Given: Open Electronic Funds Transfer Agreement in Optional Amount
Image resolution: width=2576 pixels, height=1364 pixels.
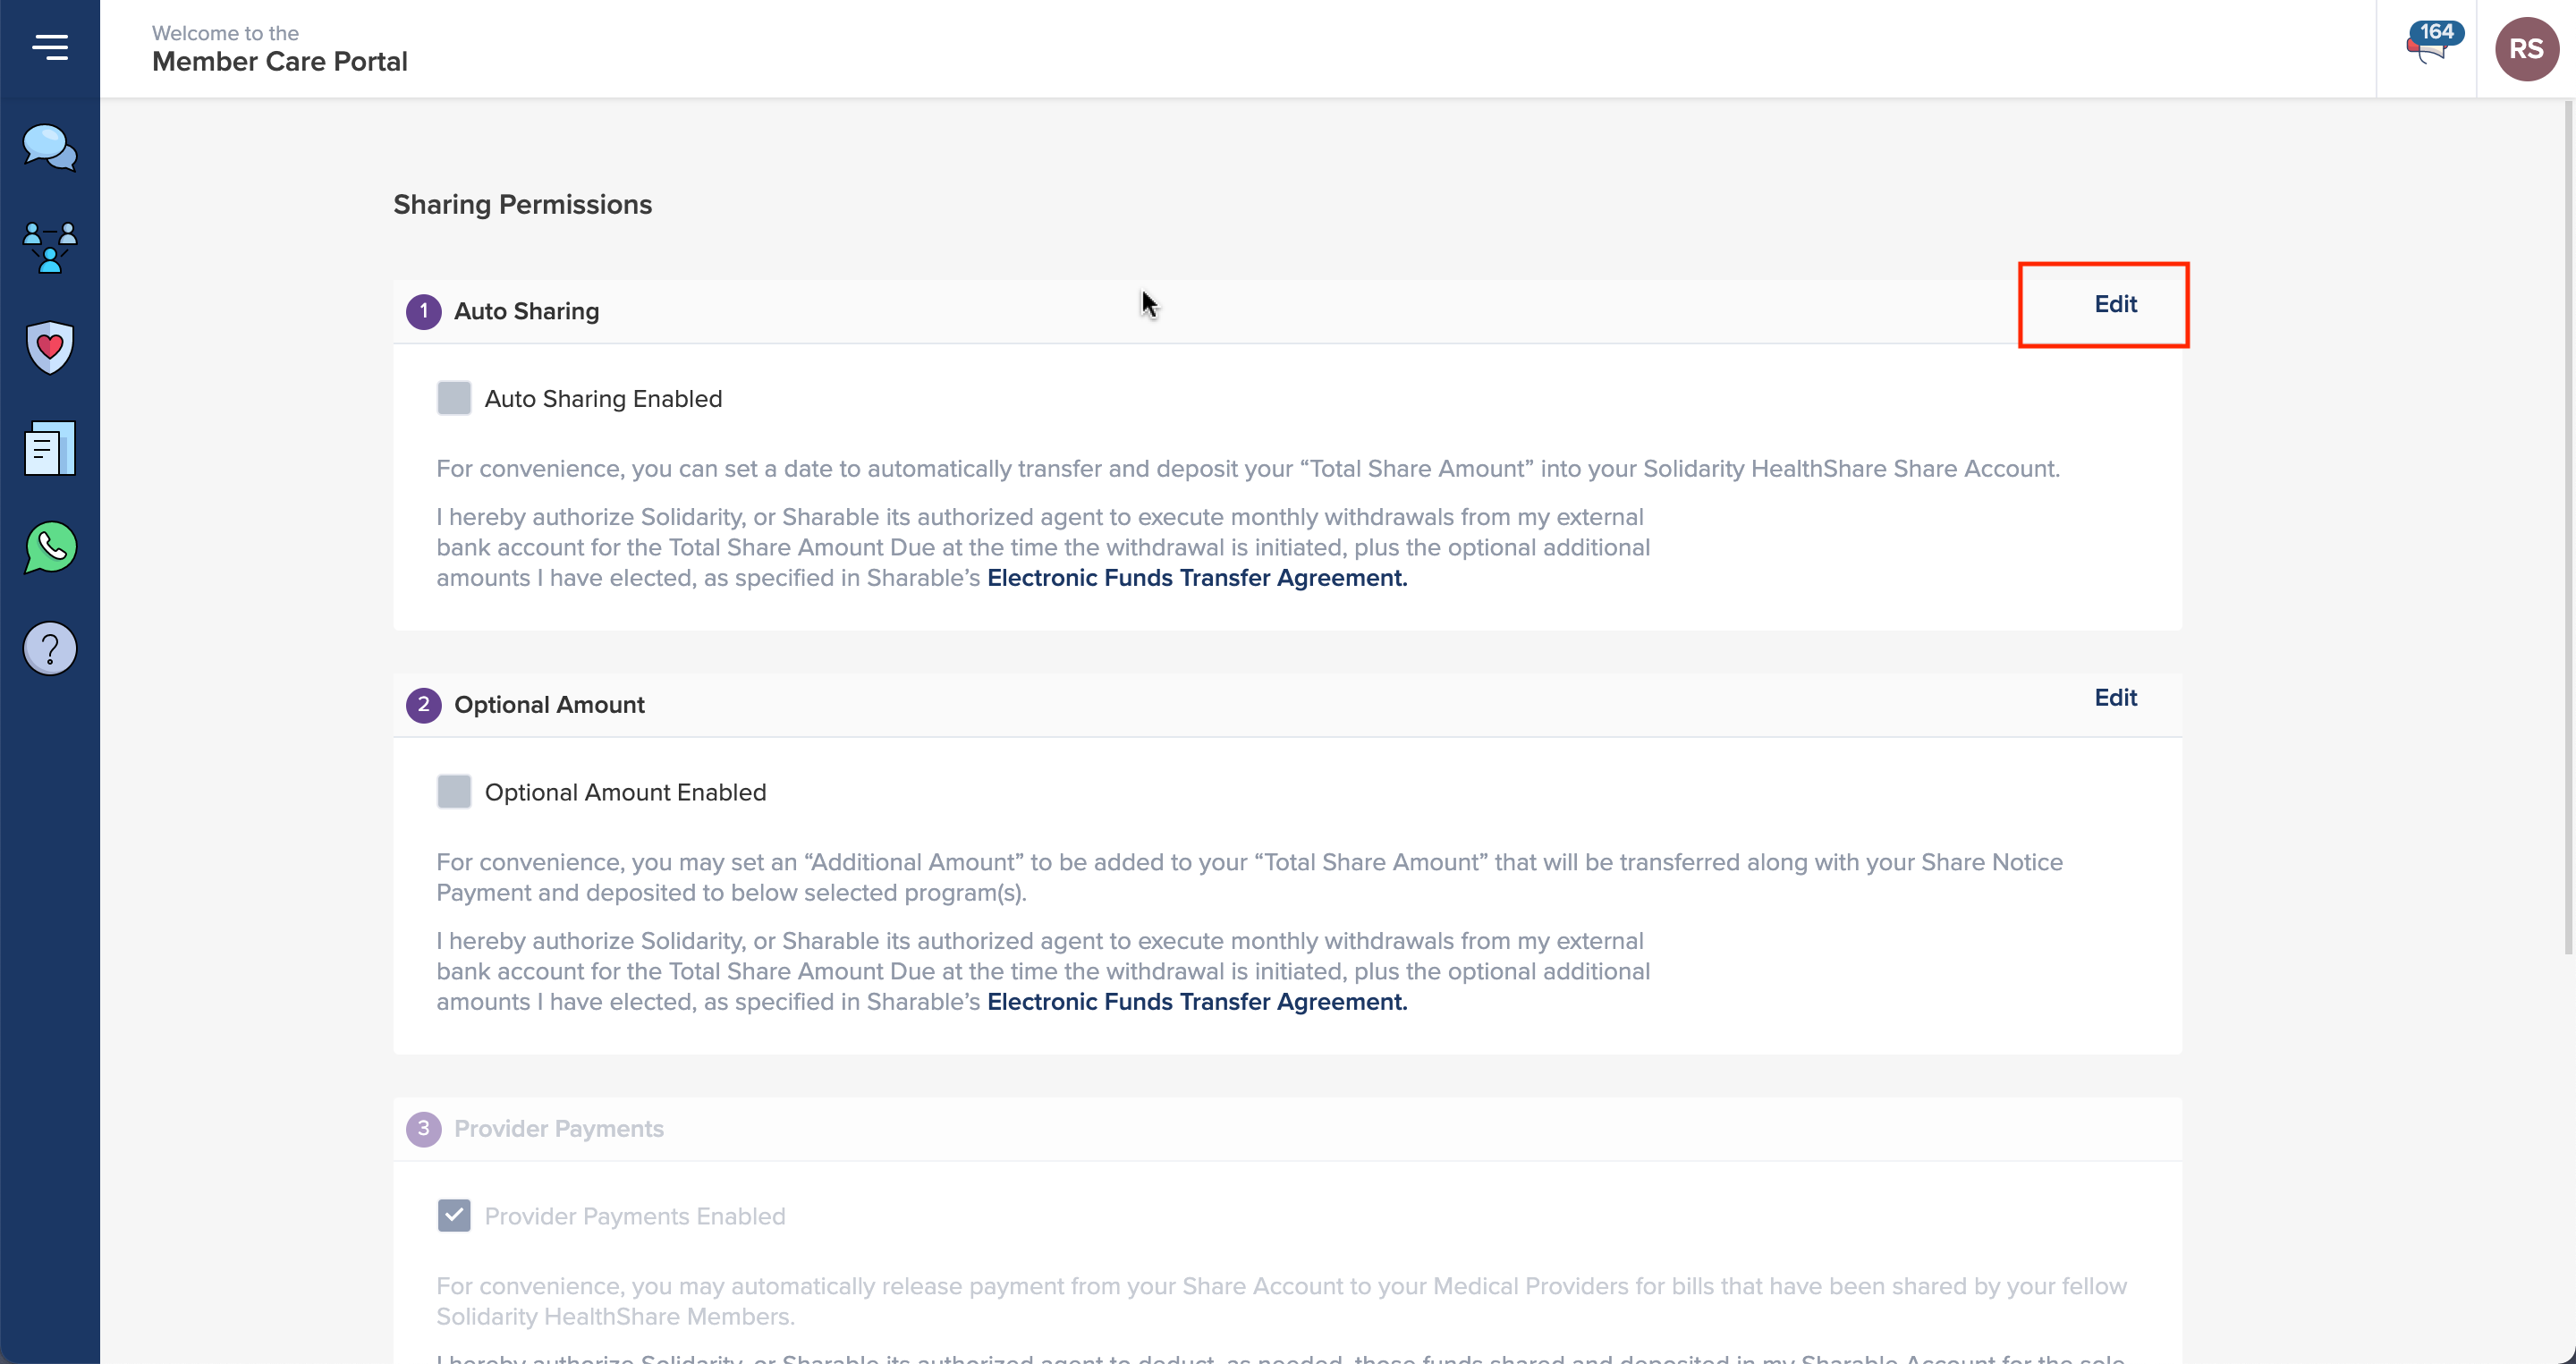Looking at the screenshot, I should 1197,1002.
